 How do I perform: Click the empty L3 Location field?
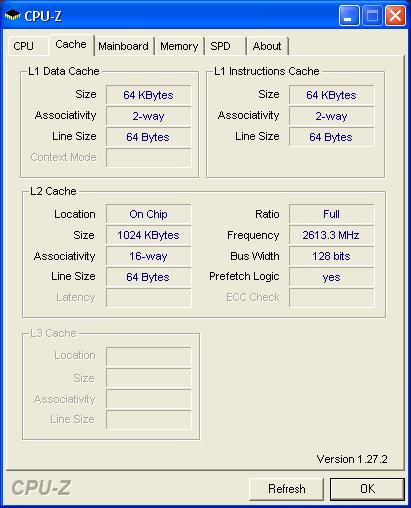pyautogui.click(x=148, y=356)
